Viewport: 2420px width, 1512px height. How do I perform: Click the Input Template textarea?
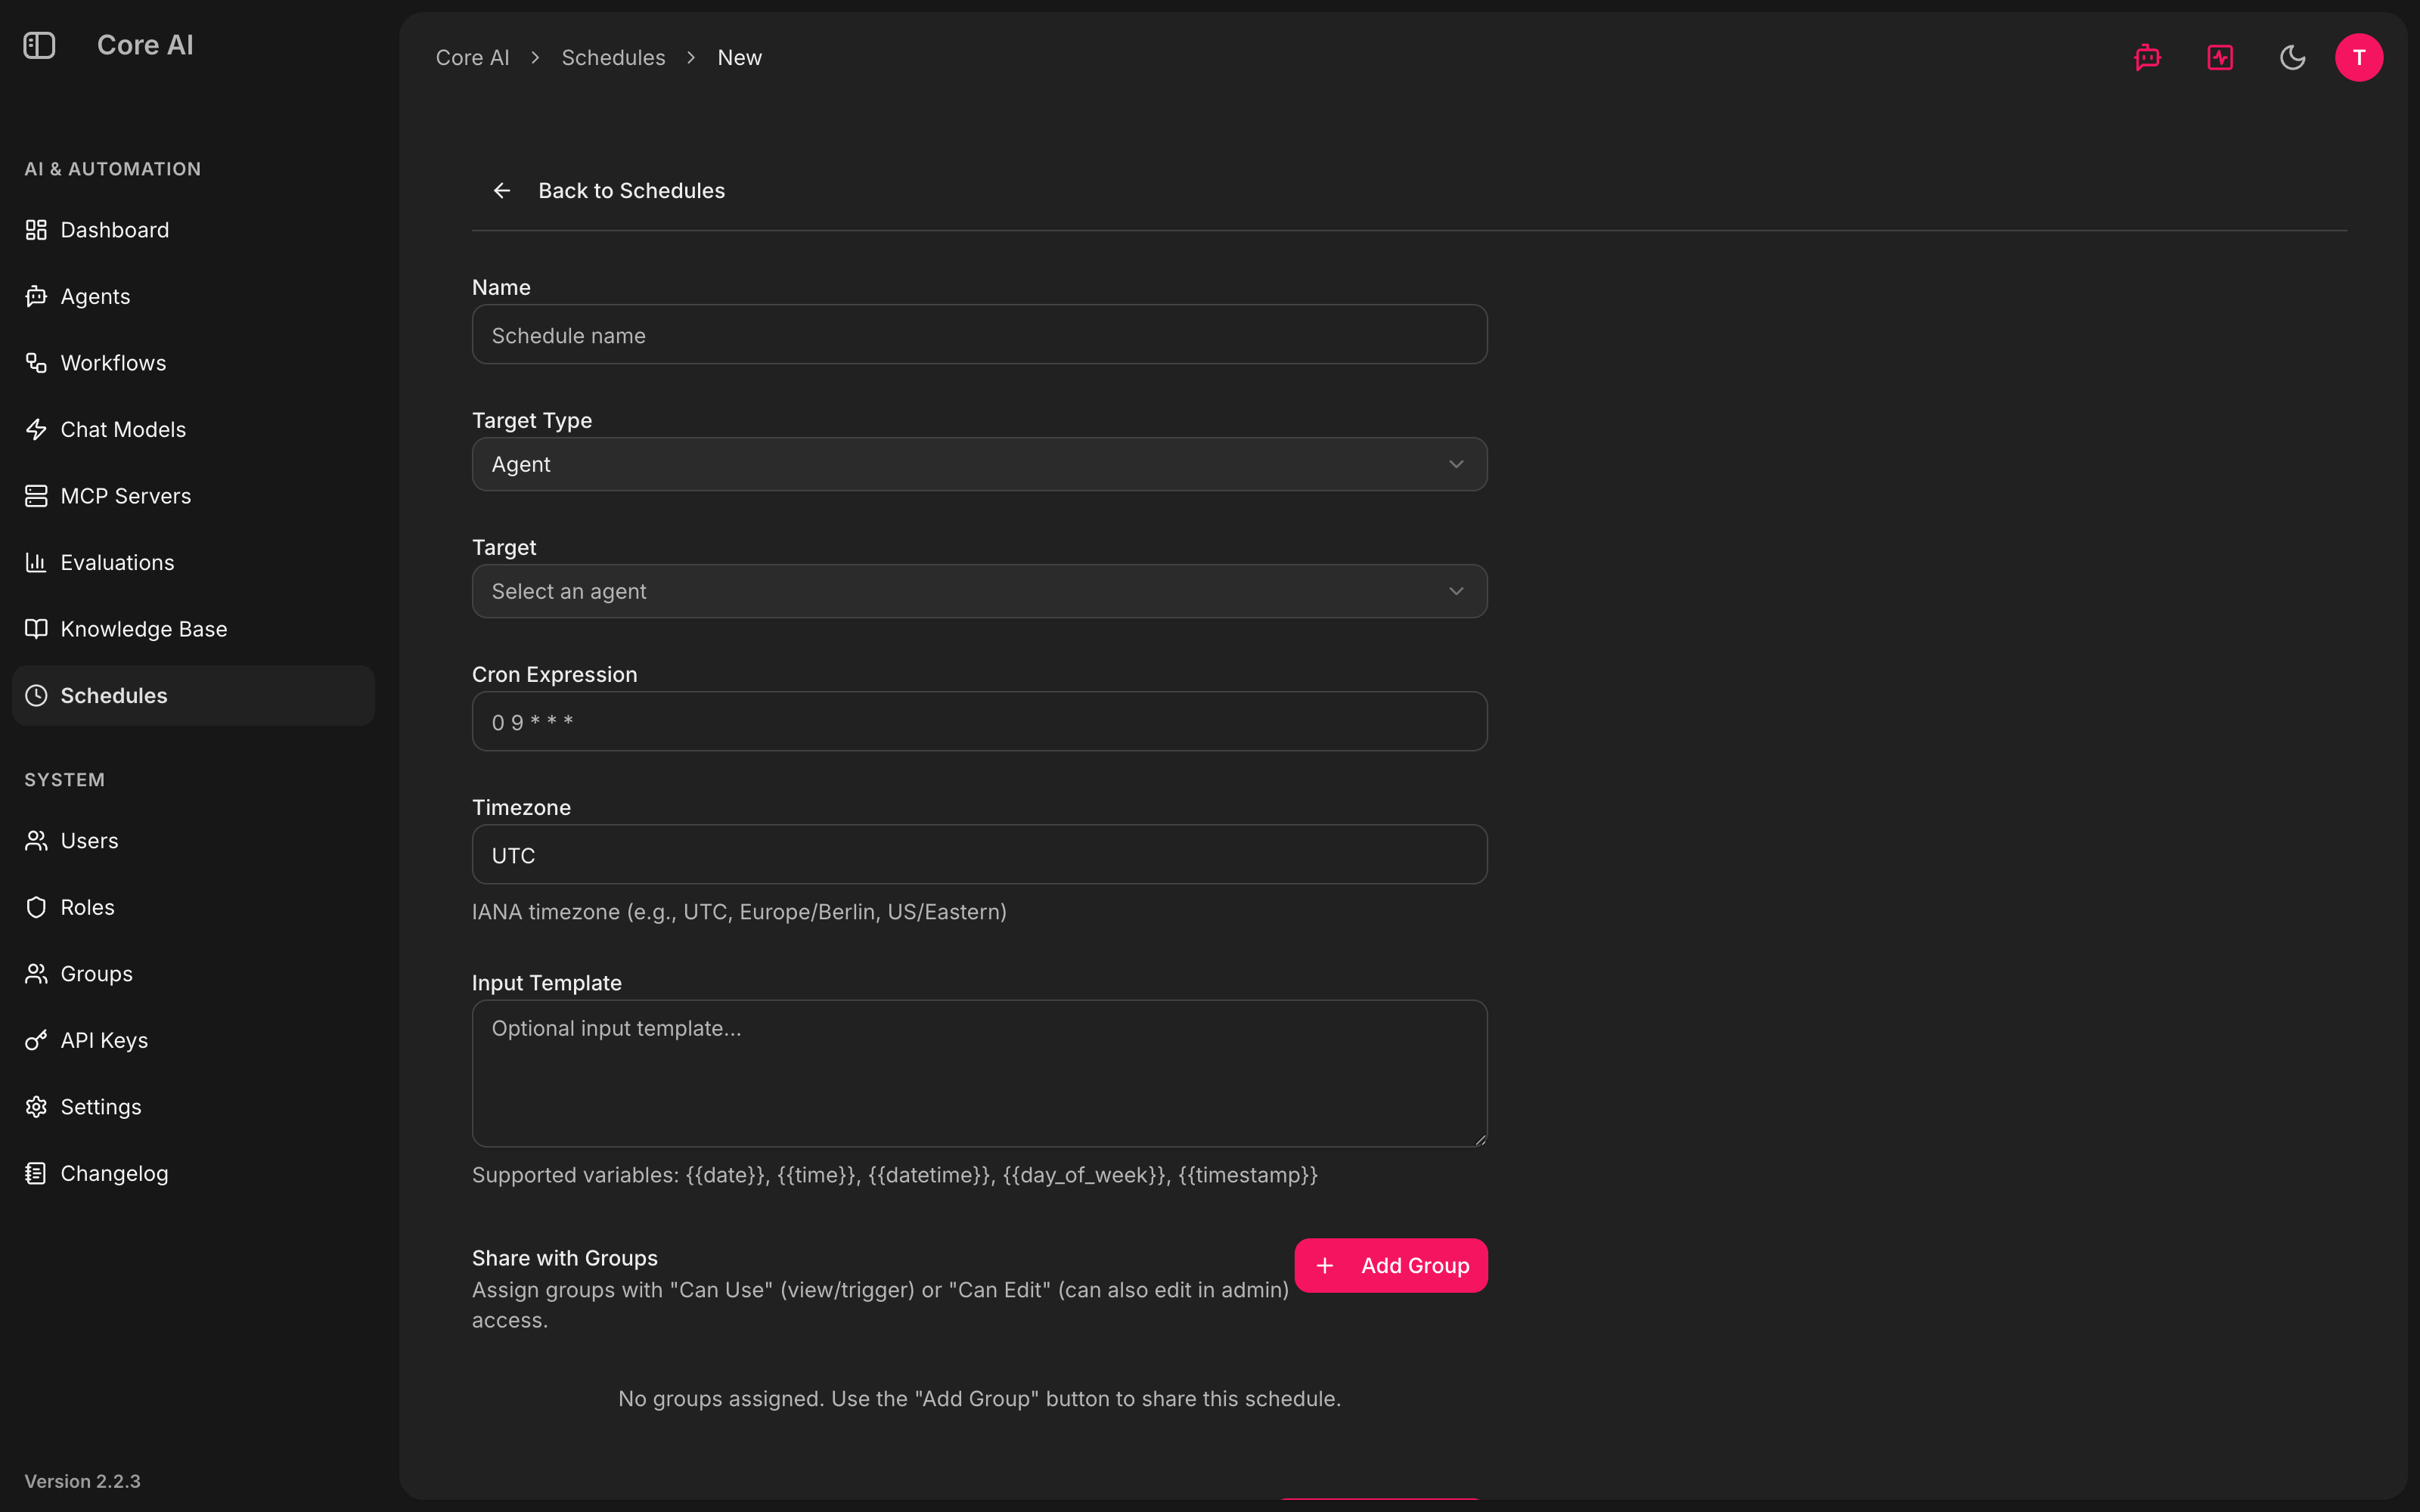(980, 1073)
